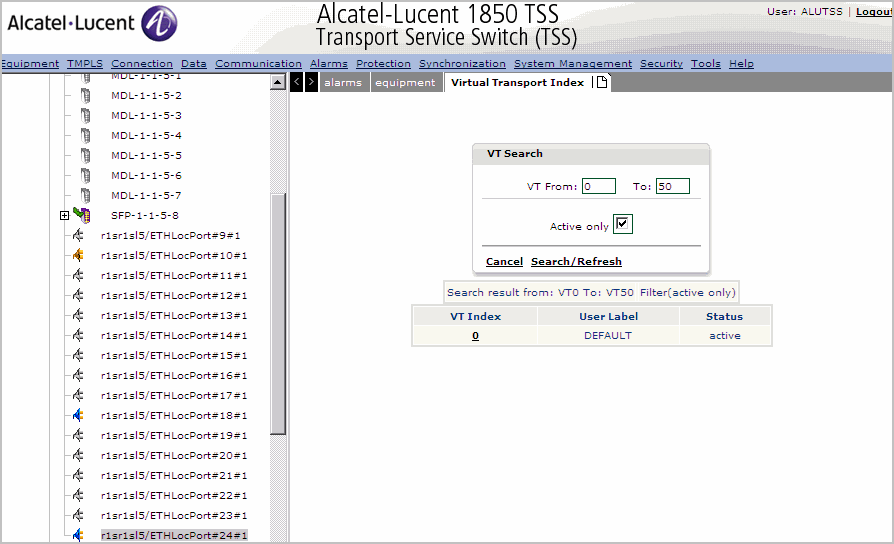Switch to the alarms tab
The width and height of the screenshot is (894, 544).
(343, 82)
